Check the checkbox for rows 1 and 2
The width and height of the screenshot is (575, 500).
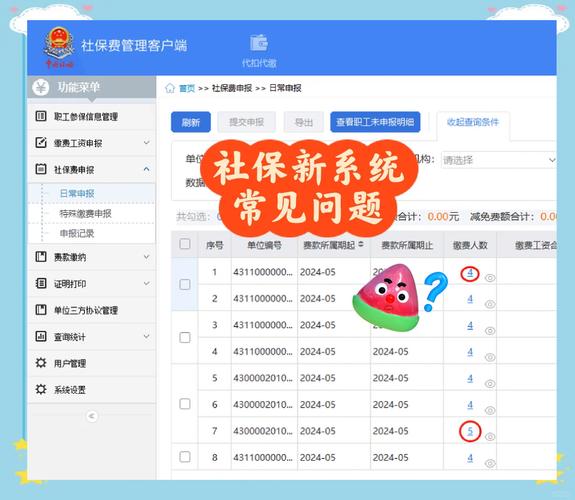185,284
